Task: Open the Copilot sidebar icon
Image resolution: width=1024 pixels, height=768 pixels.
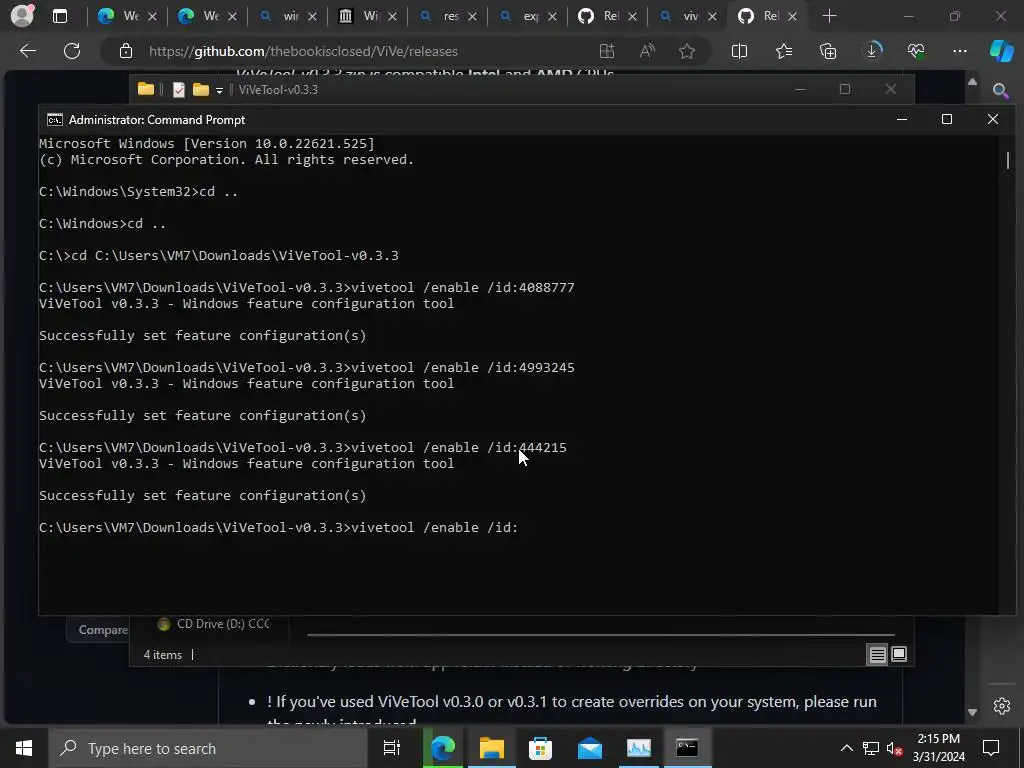Action: click(x=1001, y=51)
